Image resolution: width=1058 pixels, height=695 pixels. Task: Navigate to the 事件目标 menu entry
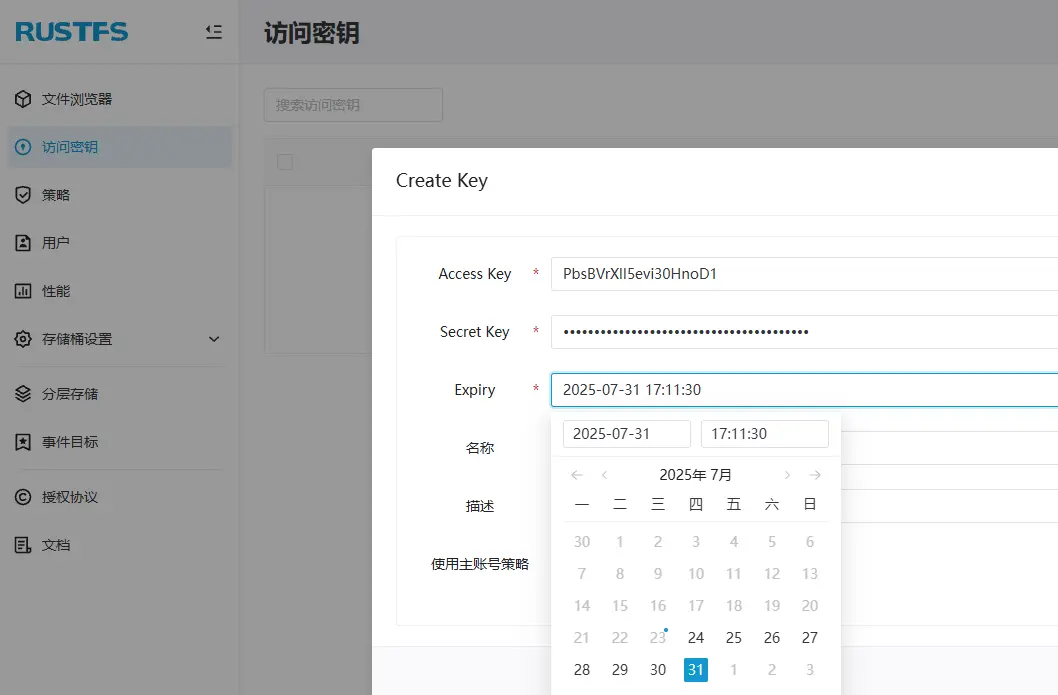click(x=69, y=441)
